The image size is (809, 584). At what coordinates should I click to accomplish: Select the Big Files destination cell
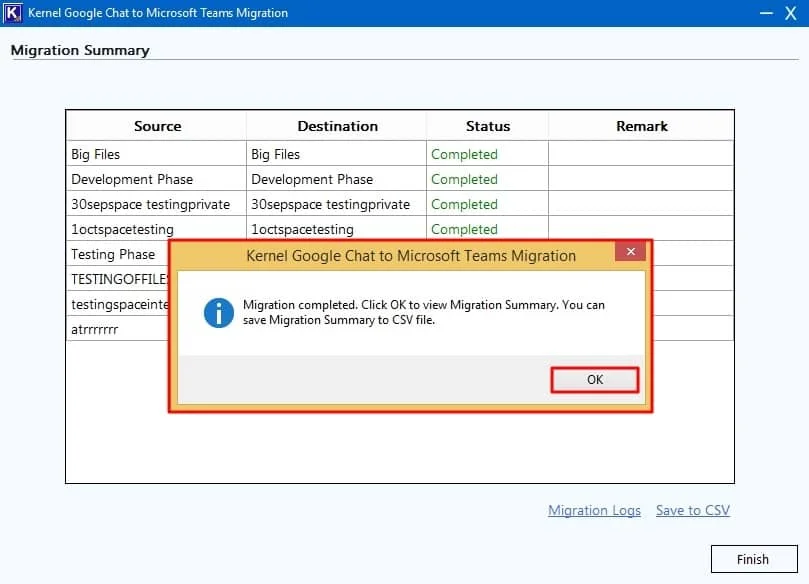click(x=336, y=154)
